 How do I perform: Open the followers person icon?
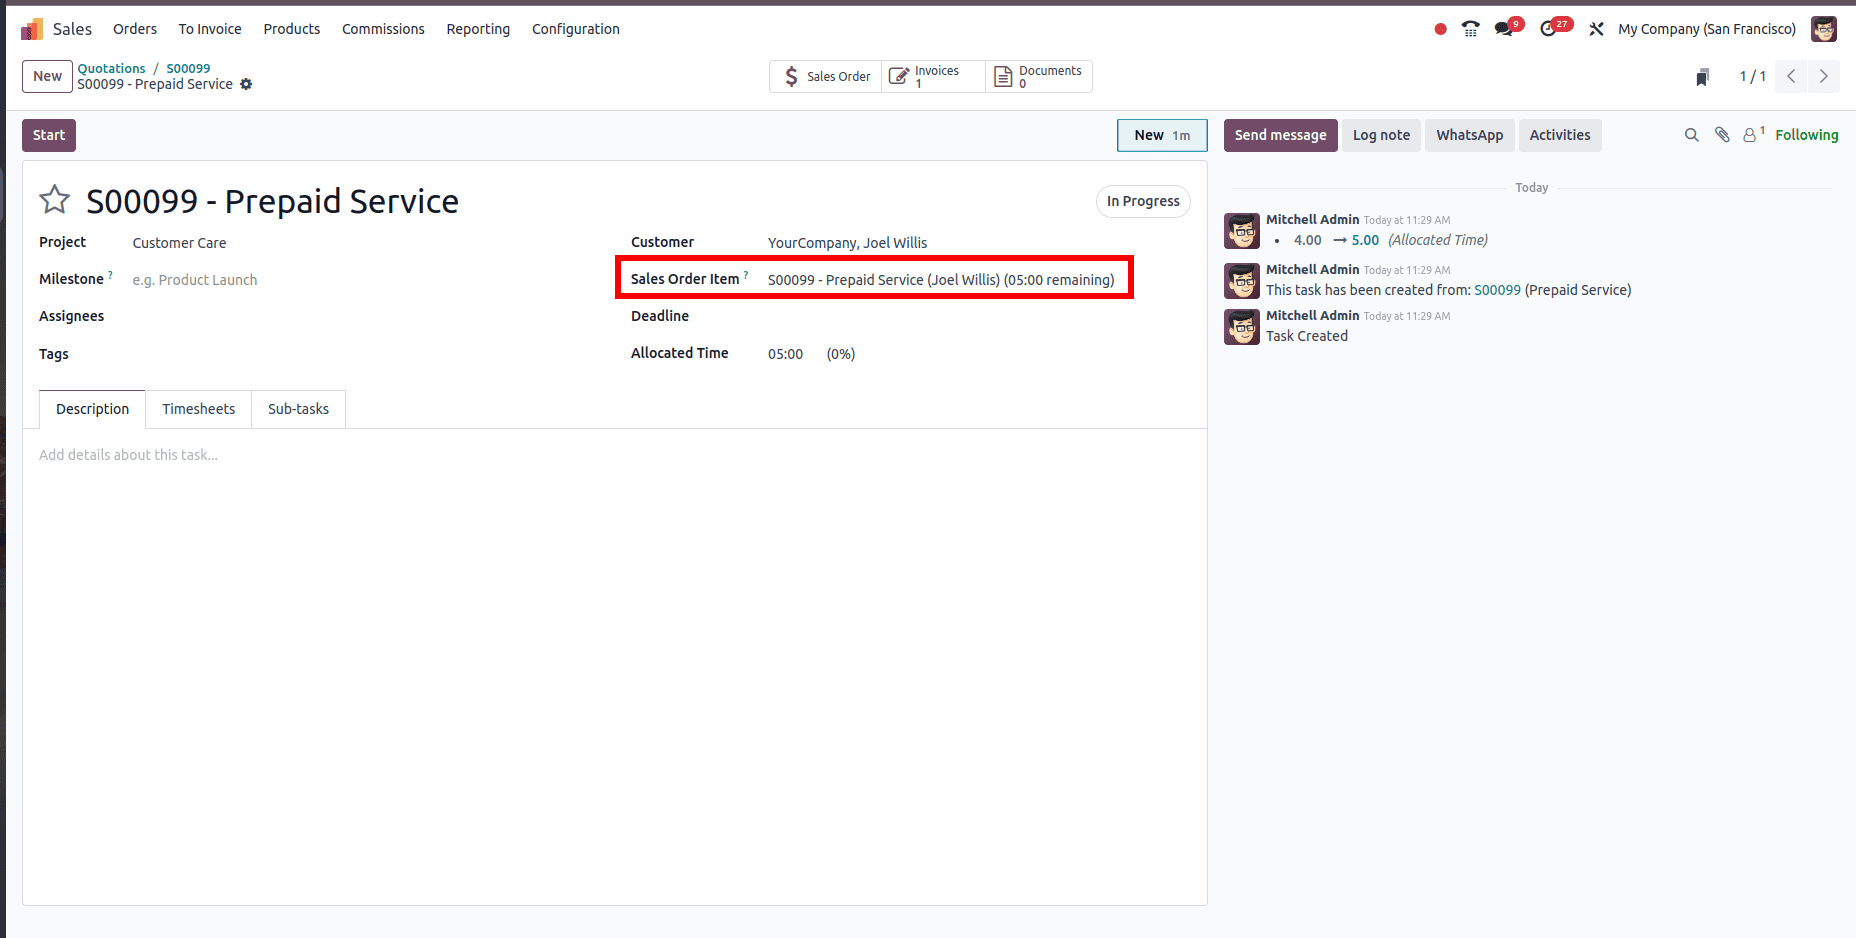point(1749,134)
